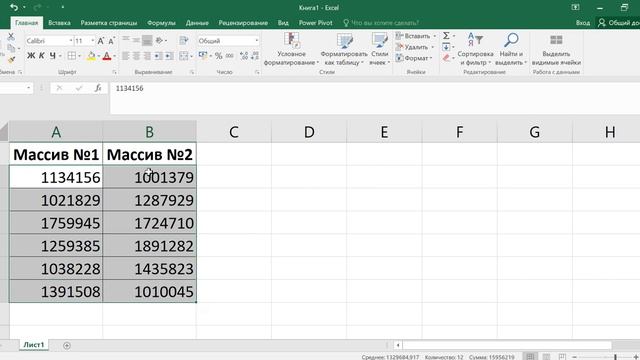Toggle underline formatting Ч

point(53,56)
